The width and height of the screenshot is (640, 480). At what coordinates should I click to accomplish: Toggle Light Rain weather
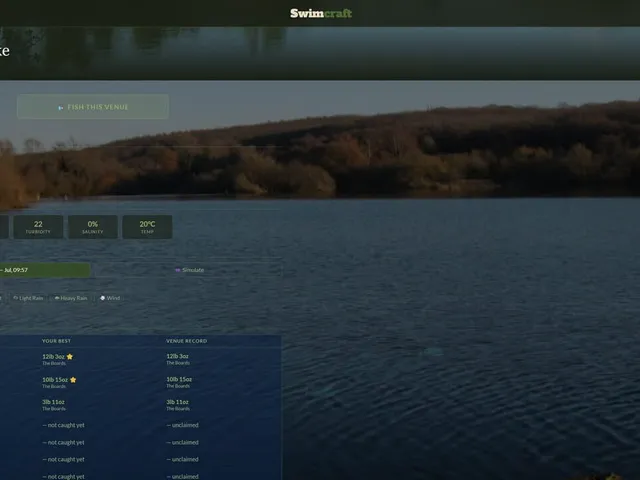28,298
